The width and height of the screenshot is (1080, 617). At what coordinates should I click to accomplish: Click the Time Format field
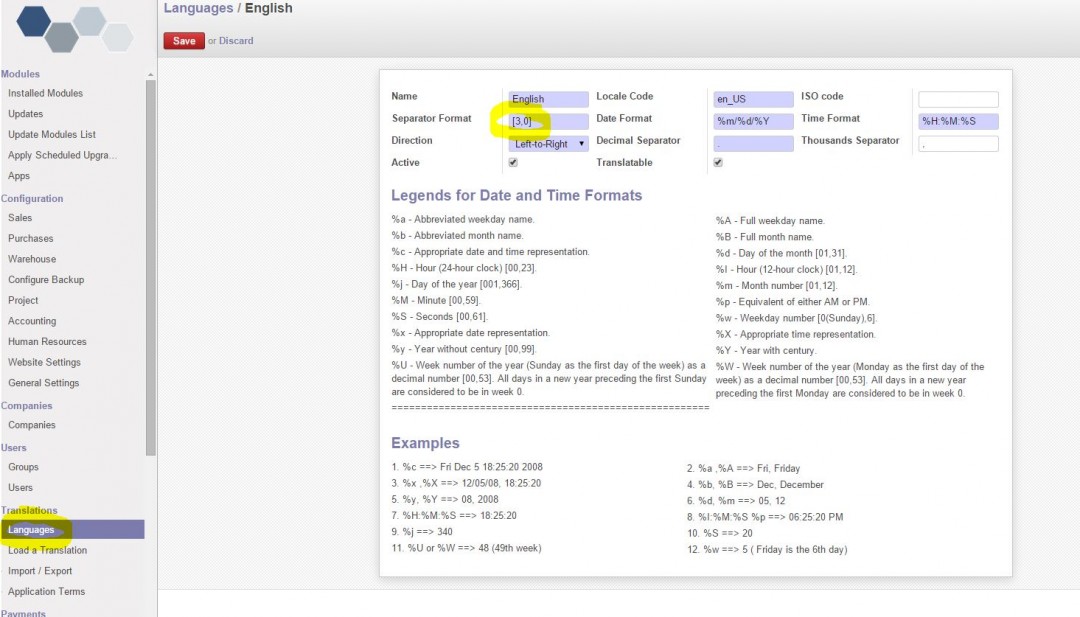[957, 120]
